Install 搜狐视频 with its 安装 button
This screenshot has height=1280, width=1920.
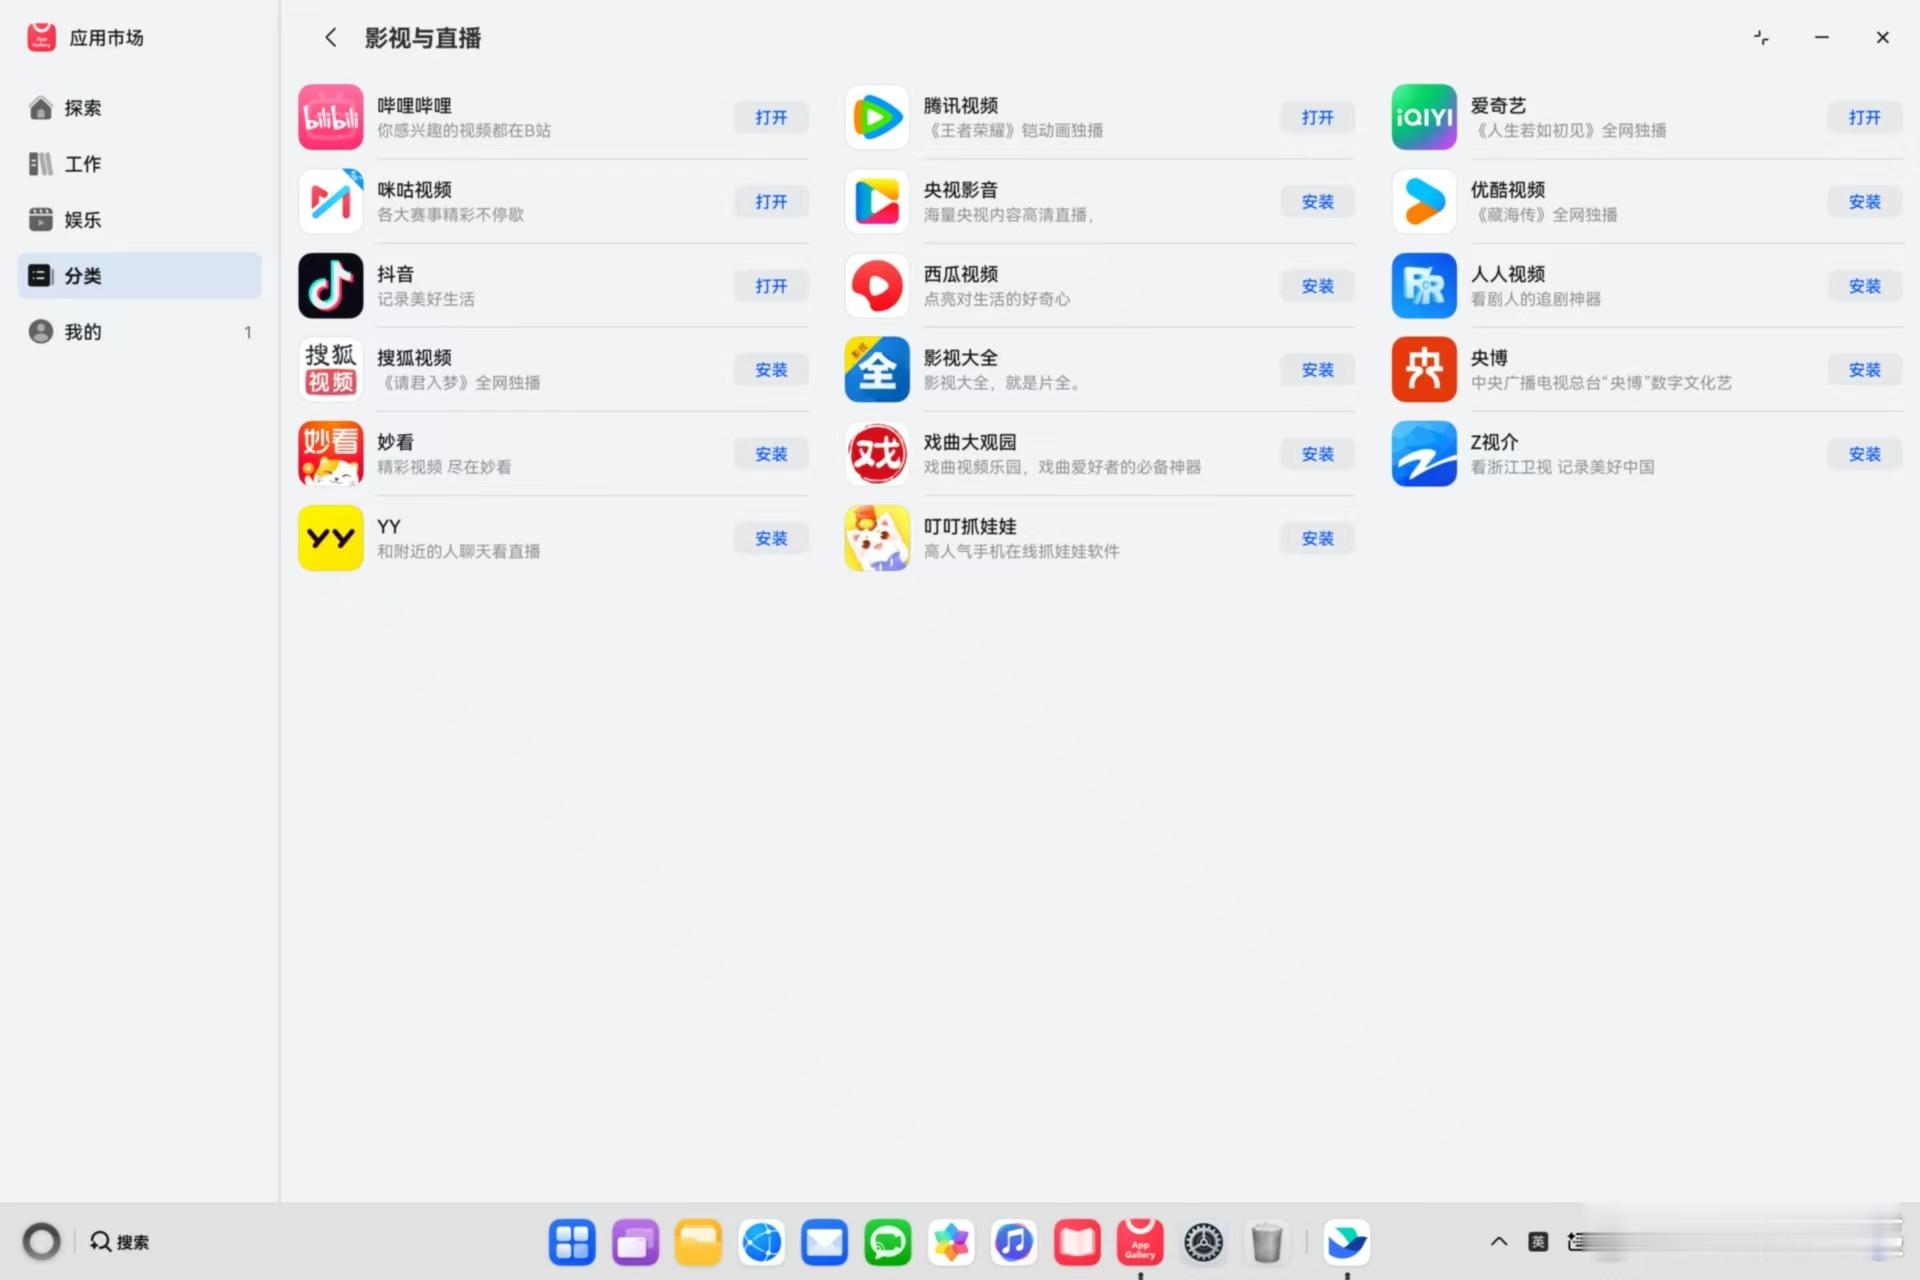click(771, 369)
